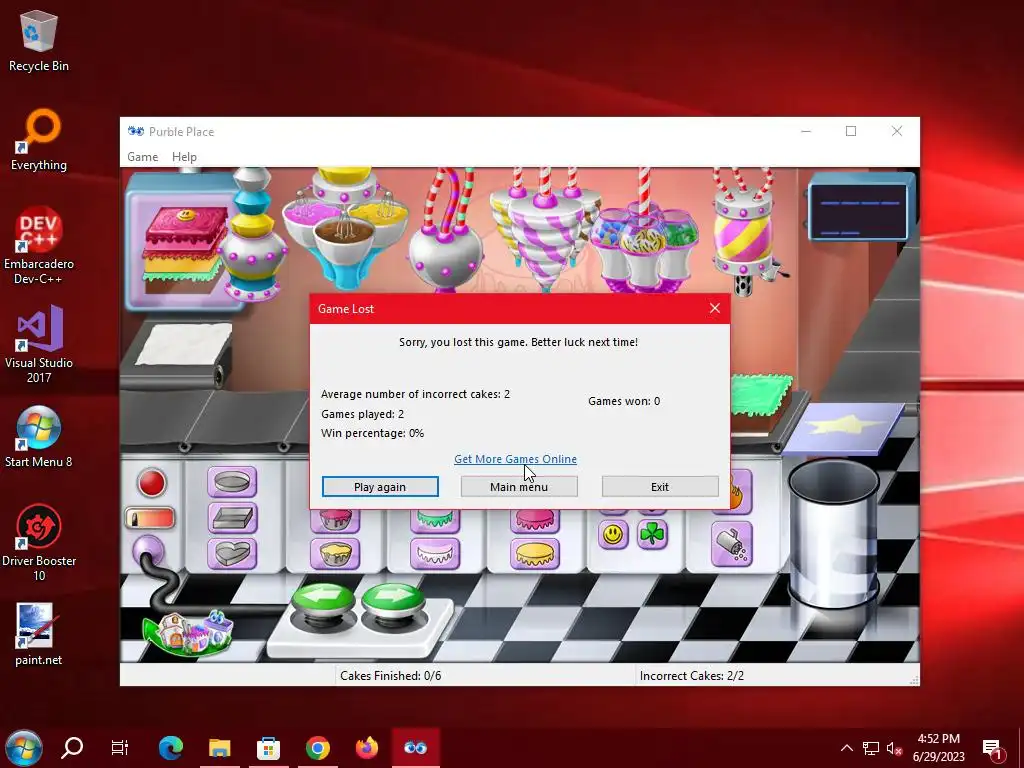Launch Google Chrome from taskbar
Screen dimensions: 1024x768
(317, 748)
